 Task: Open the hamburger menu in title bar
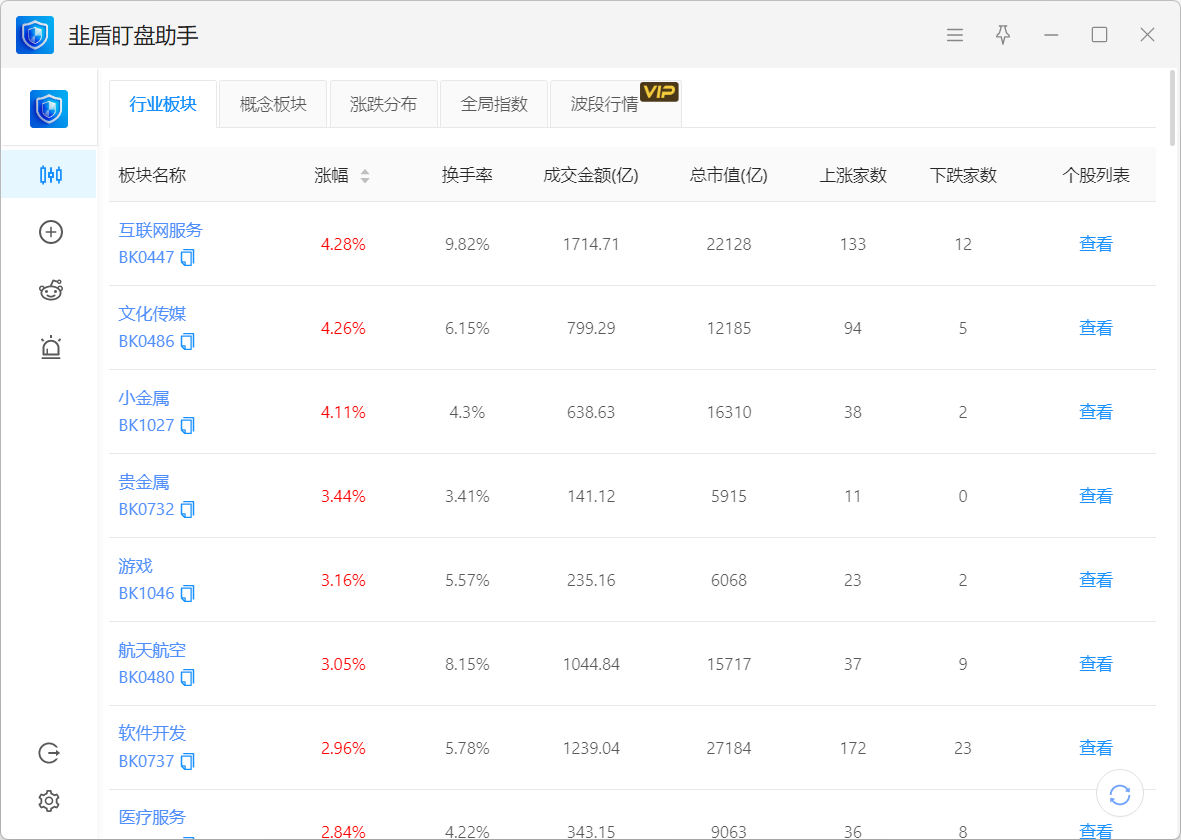point(955,35)
